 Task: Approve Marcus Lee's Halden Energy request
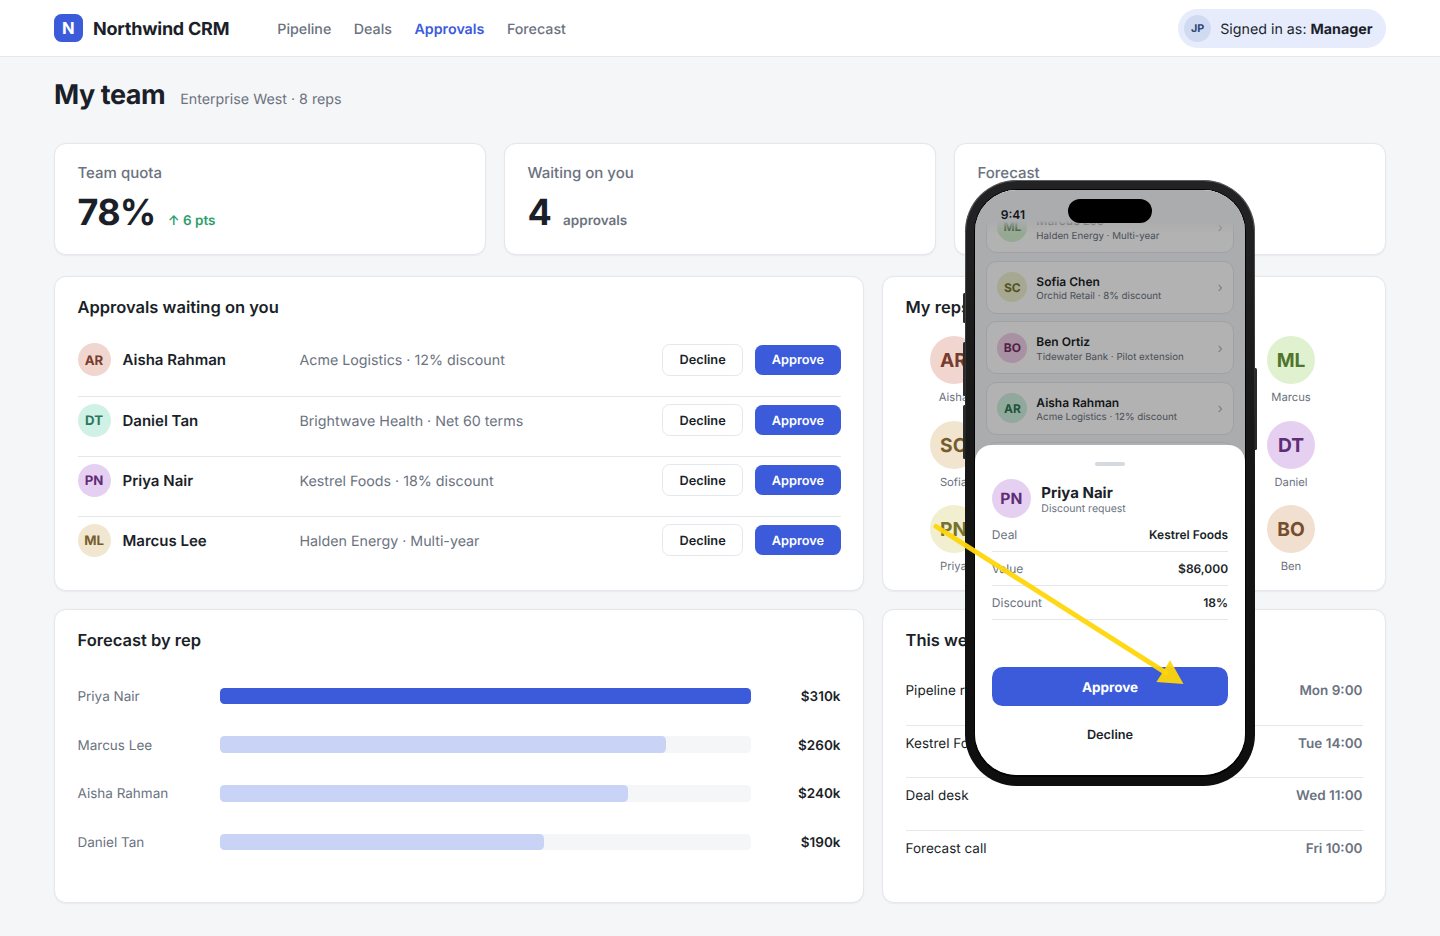pyautogui.click(x=798, y=541)
